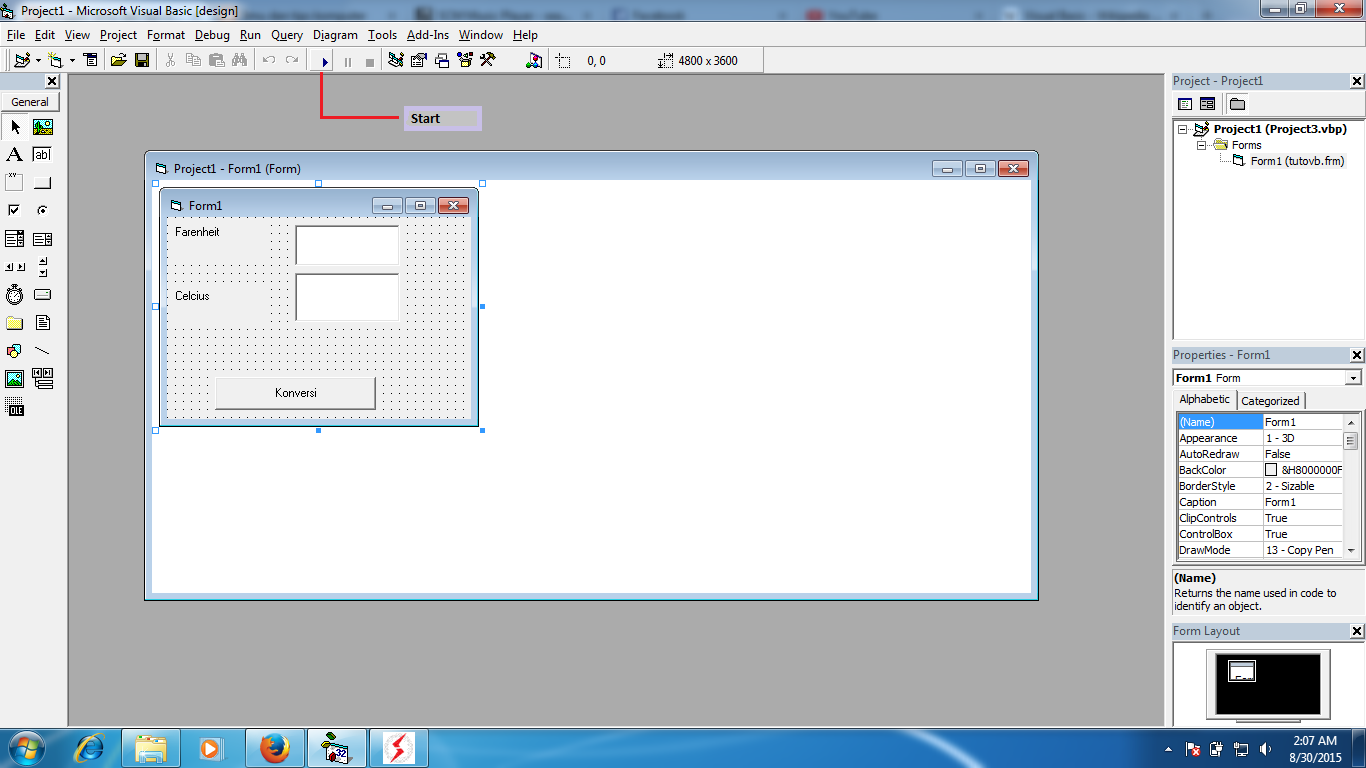This screenshot has height=768, width=1366.
Task: Select the Line control tool
Action: tap(42, 351)
